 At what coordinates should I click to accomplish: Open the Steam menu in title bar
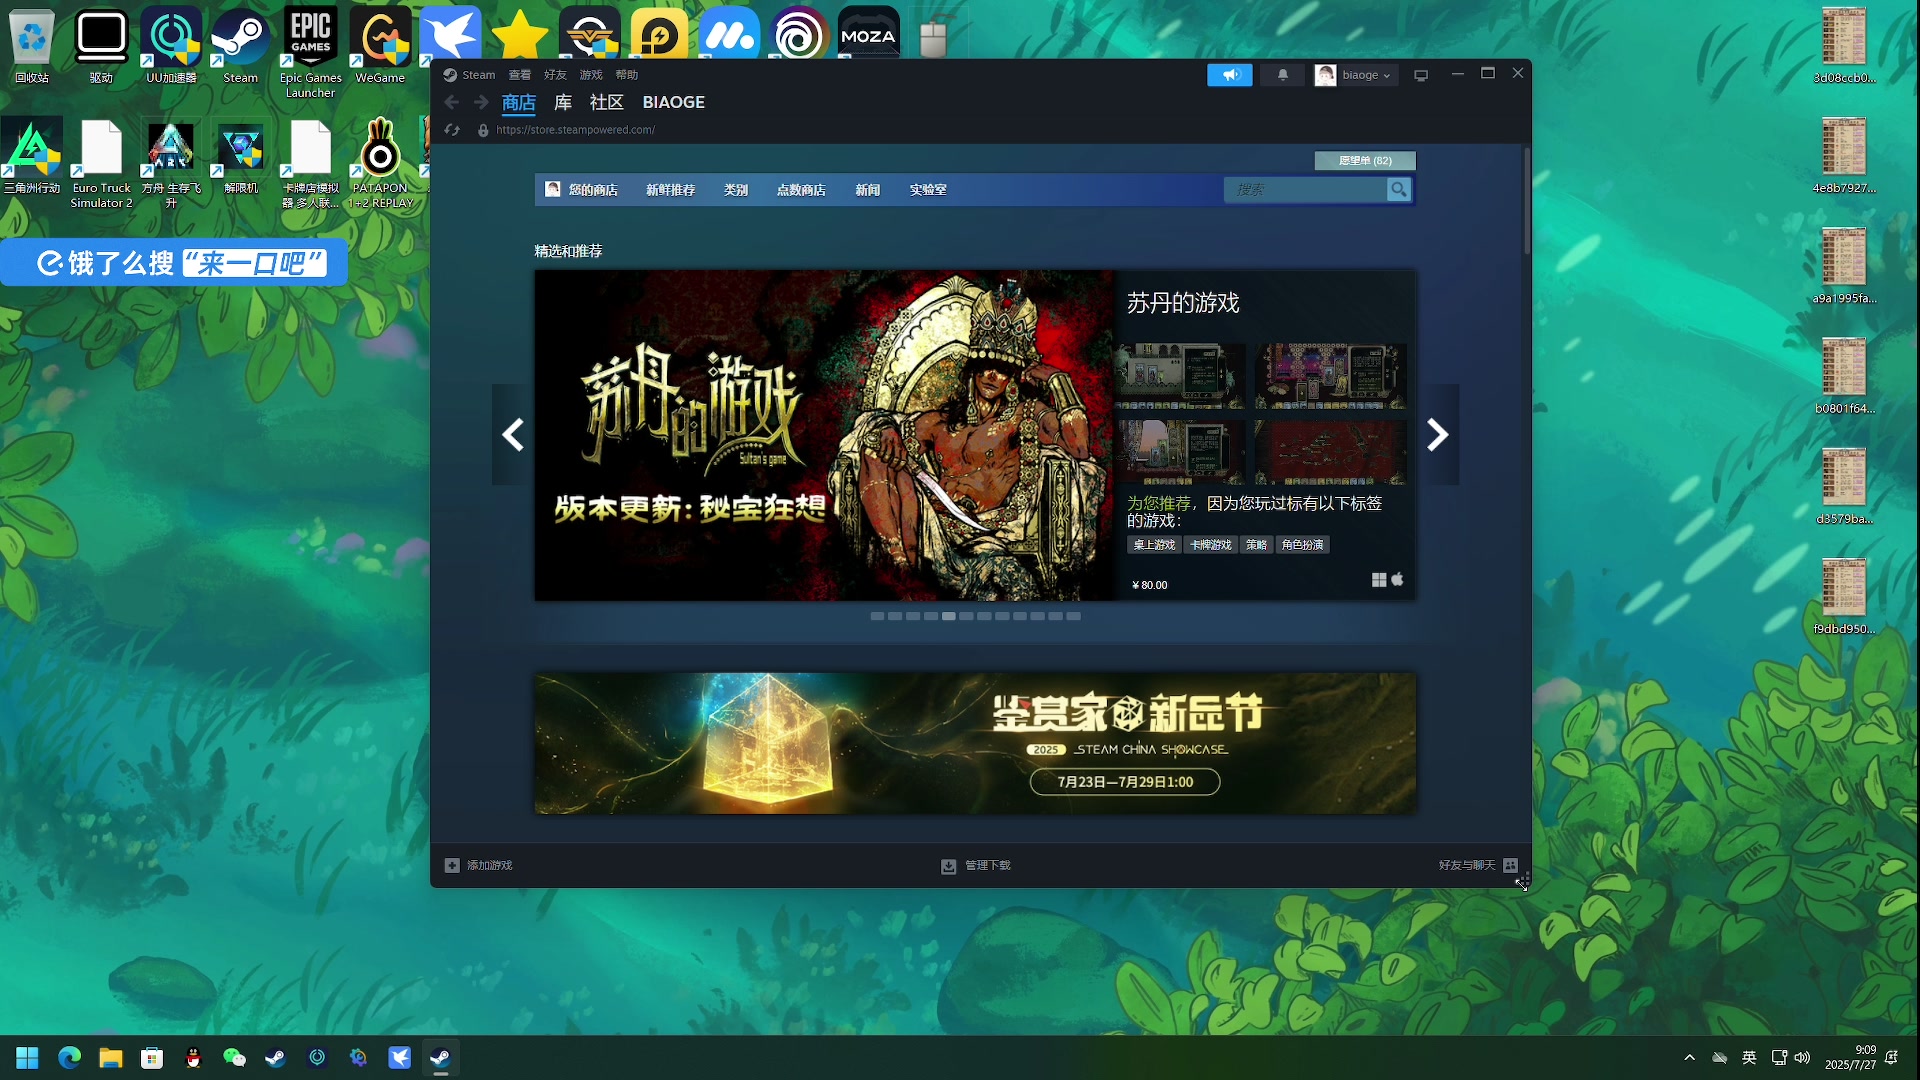(470, 75)
